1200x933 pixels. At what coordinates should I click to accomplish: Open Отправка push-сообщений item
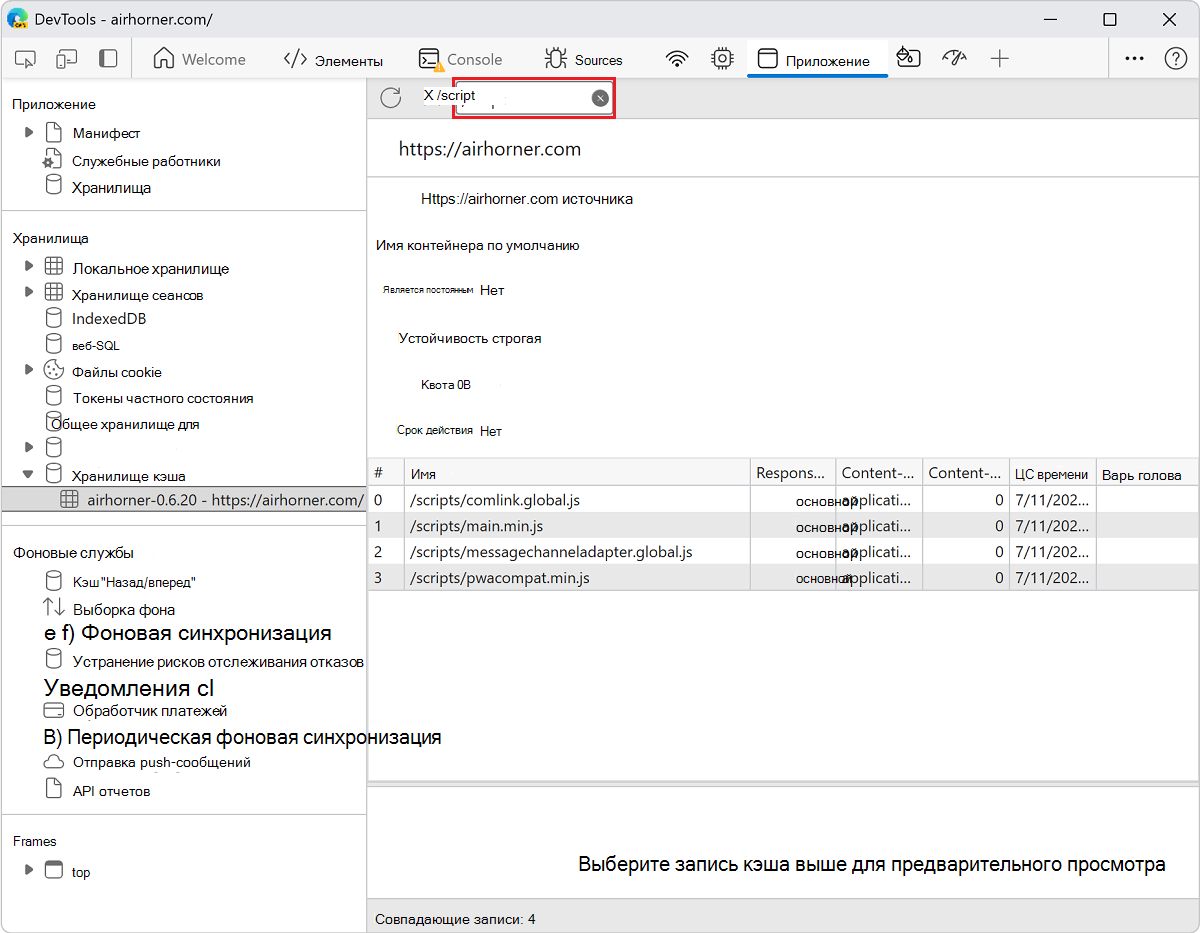coord(161,762)
